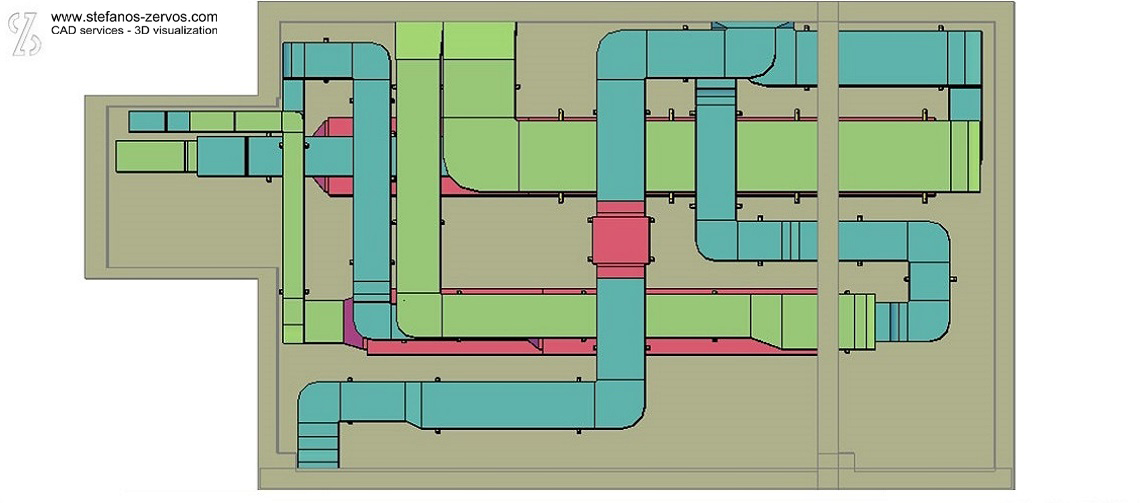1140x503 pixels.
Task: Click the www.stefanos-zervos.com website text
Action: point(134,17)
